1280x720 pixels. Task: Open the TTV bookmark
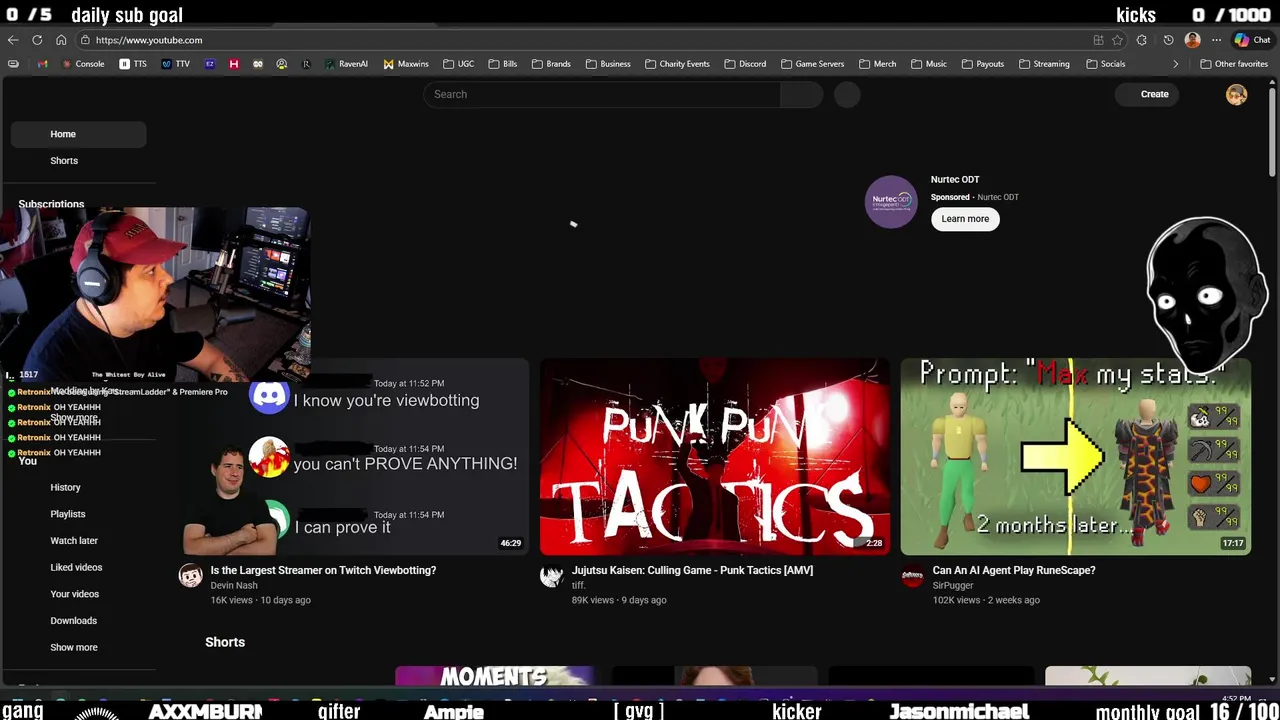[176, 64]
